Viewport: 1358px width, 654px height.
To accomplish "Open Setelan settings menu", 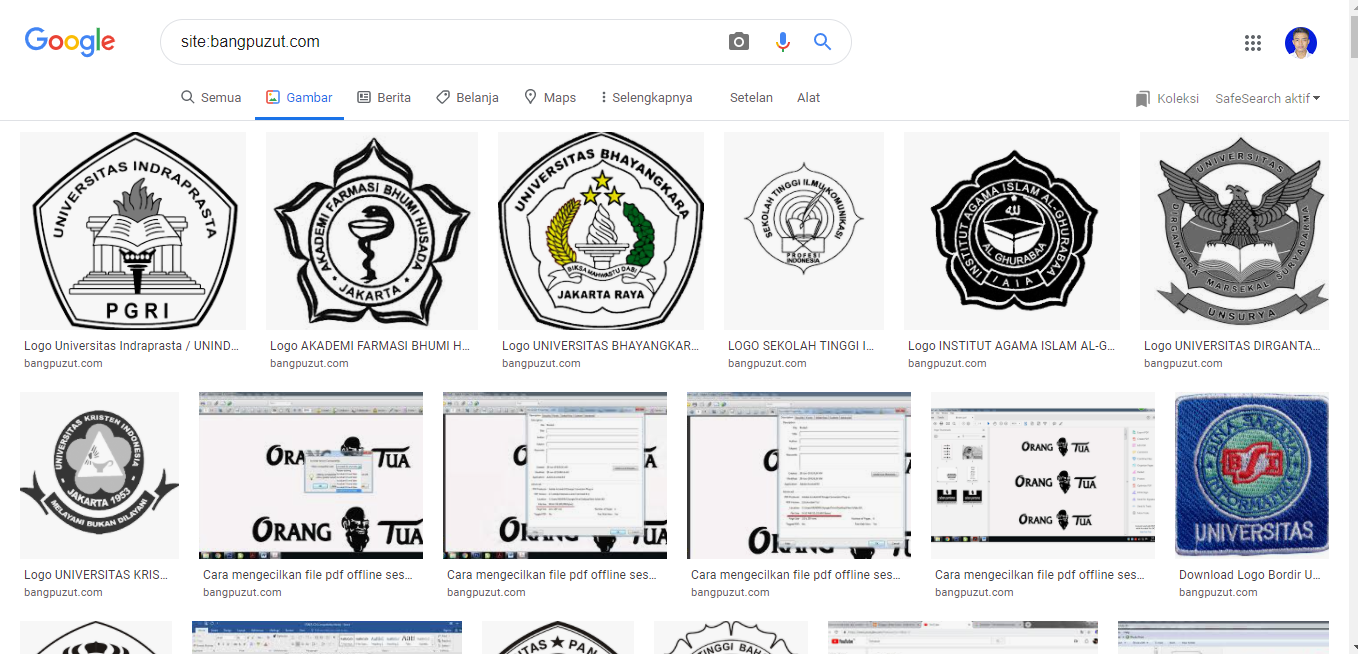I will tap(751, 98).
